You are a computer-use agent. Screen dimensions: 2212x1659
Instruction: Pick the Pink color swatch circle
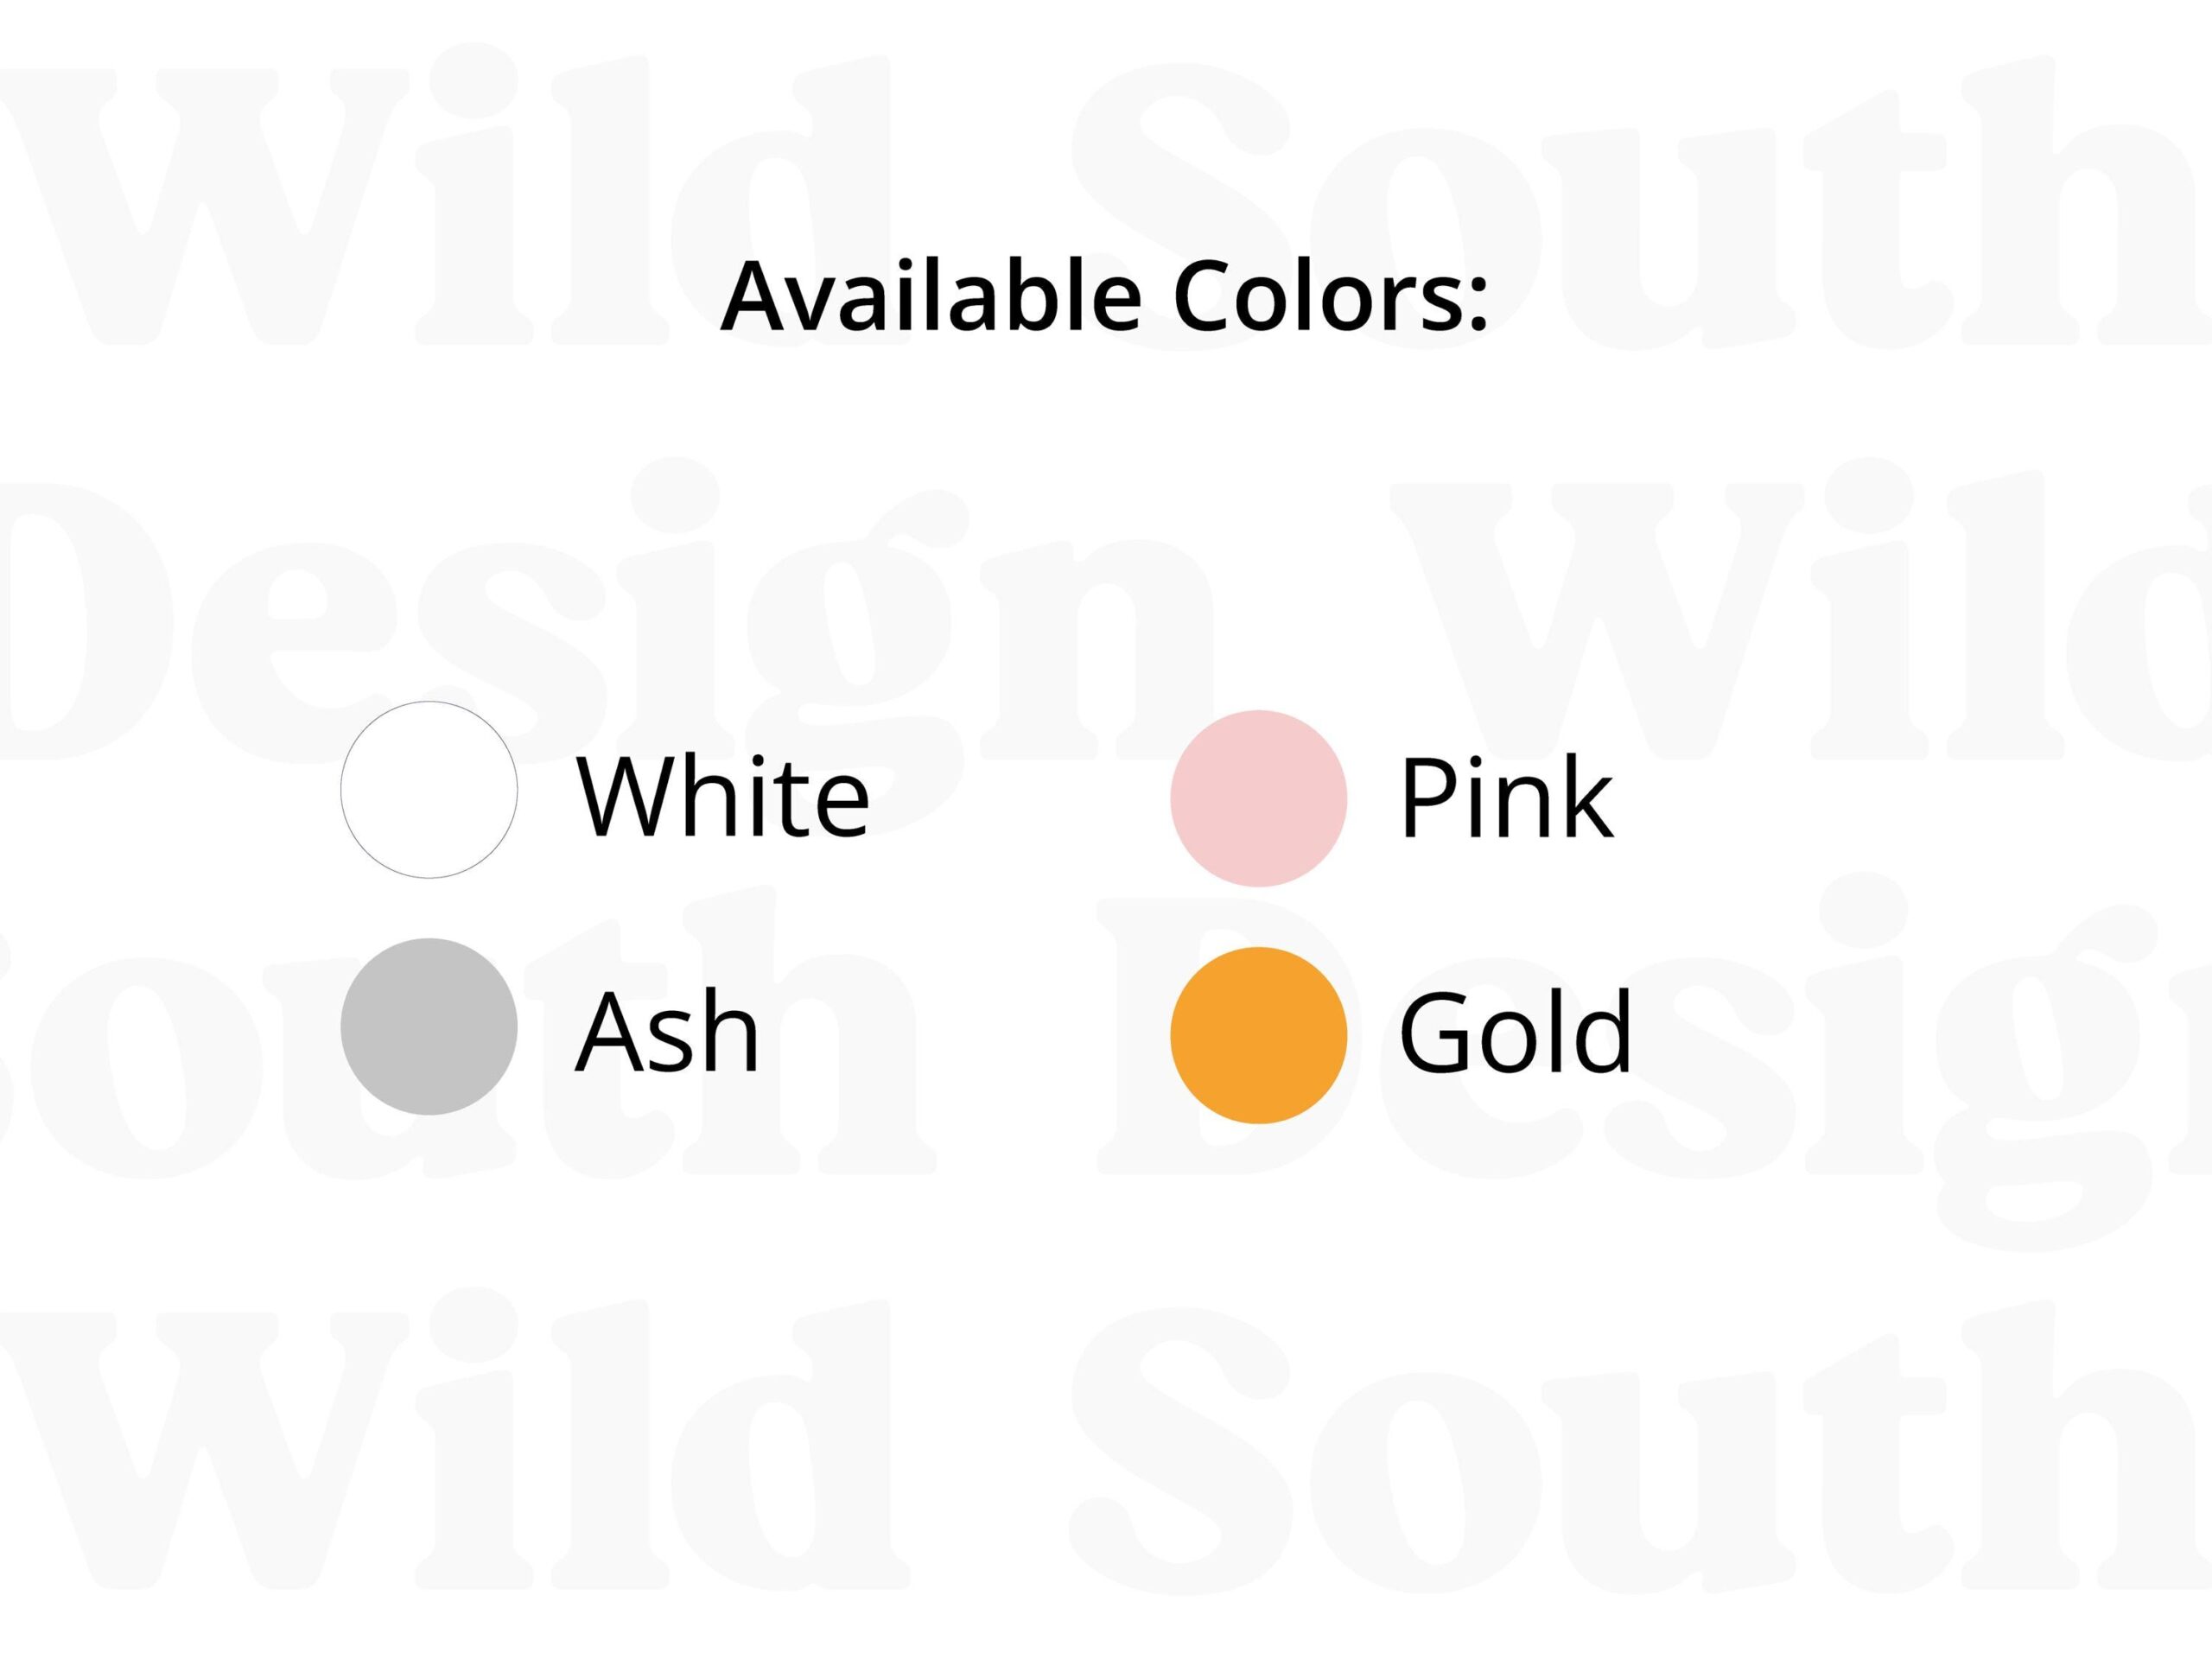[x=1258, y=798]
